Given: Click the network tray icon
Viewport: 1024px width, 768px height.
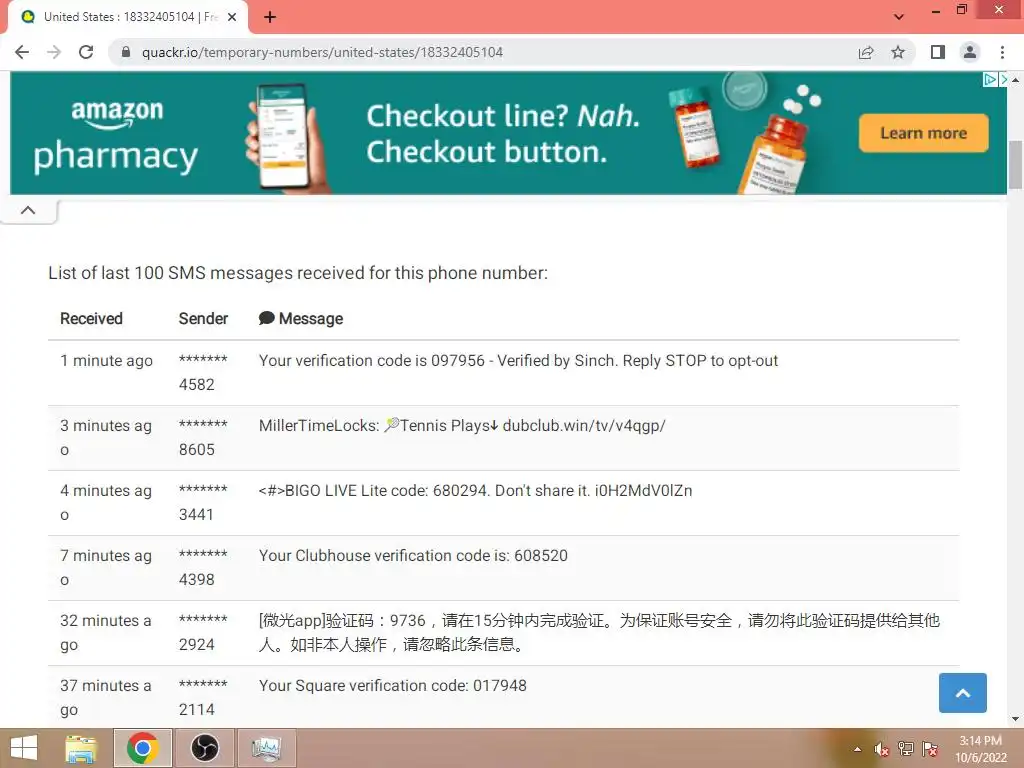Looking at the screenshot, I should coord(906,749).
